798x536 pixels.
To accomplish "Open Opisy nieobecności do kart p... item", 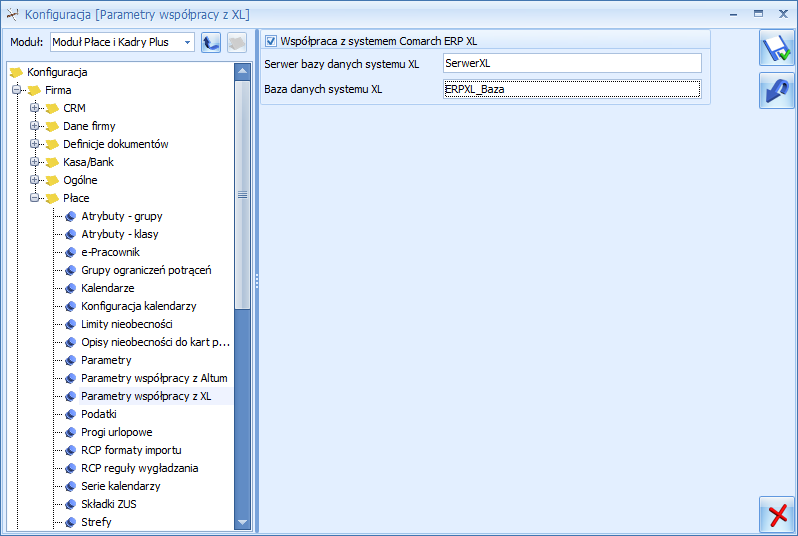I will (155, 343).
